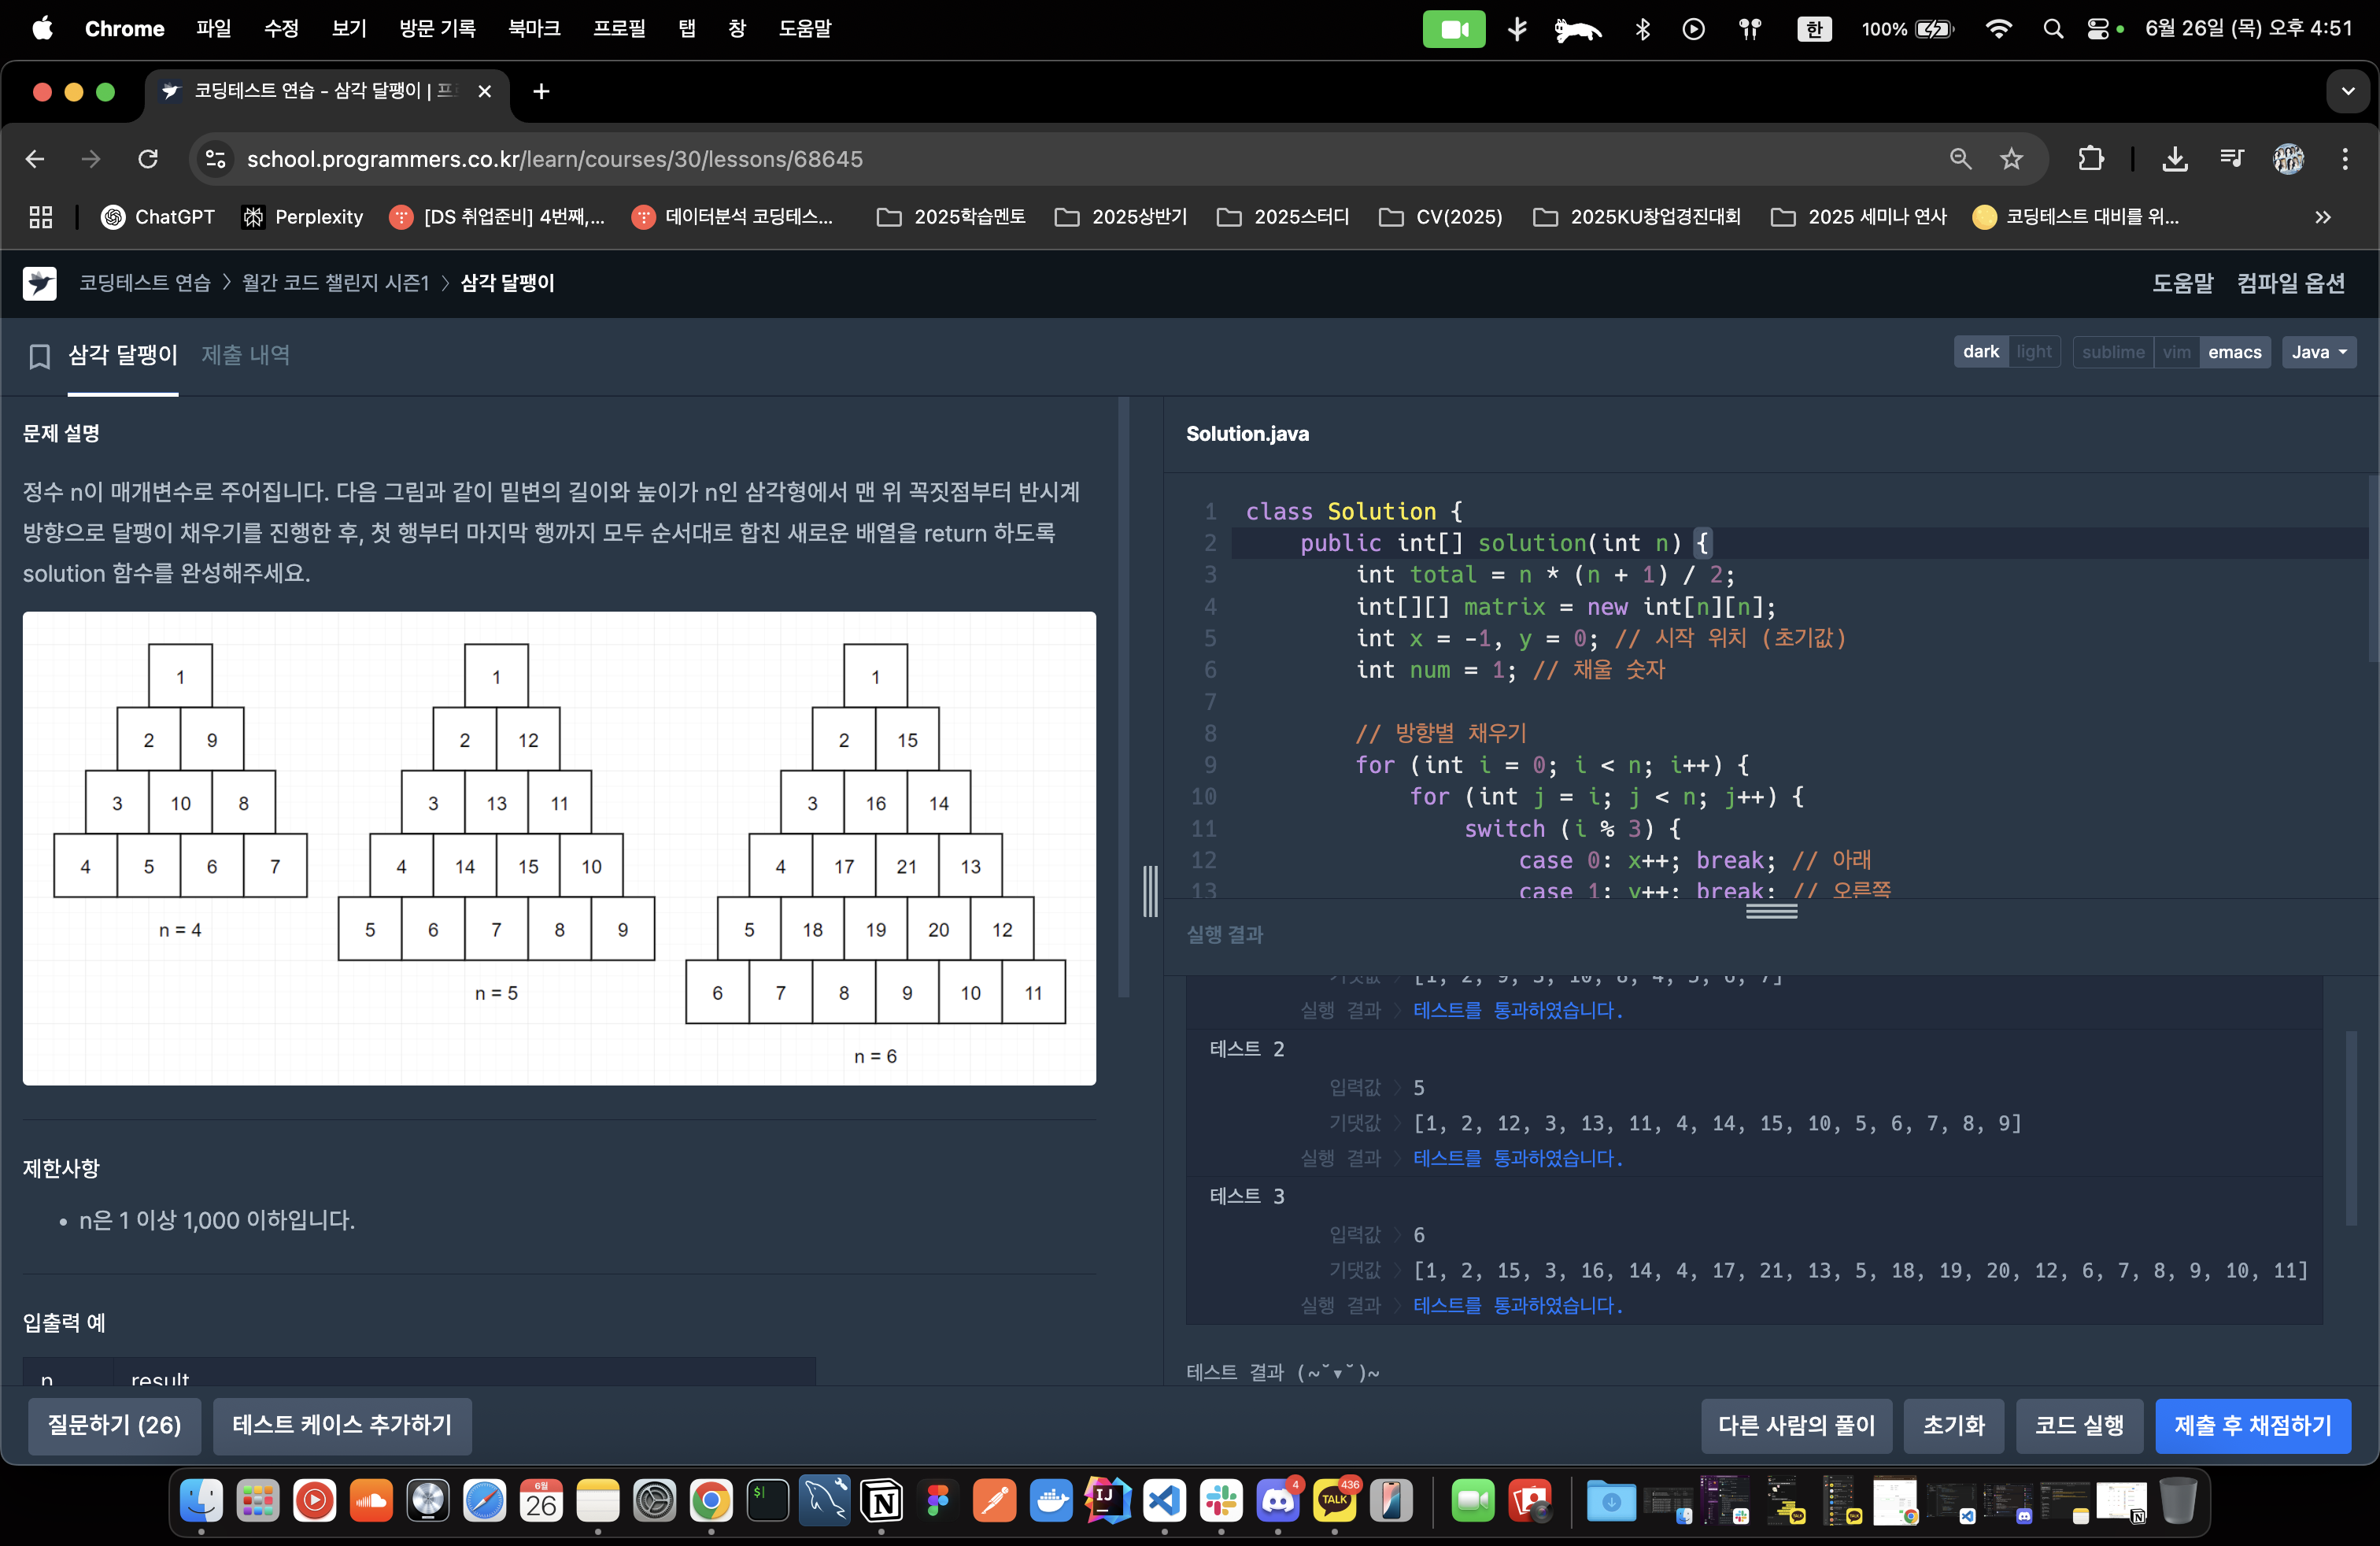Open Notion from the dock
This screenshot has height=1546, width=2380.
(x=881, y=1500)
